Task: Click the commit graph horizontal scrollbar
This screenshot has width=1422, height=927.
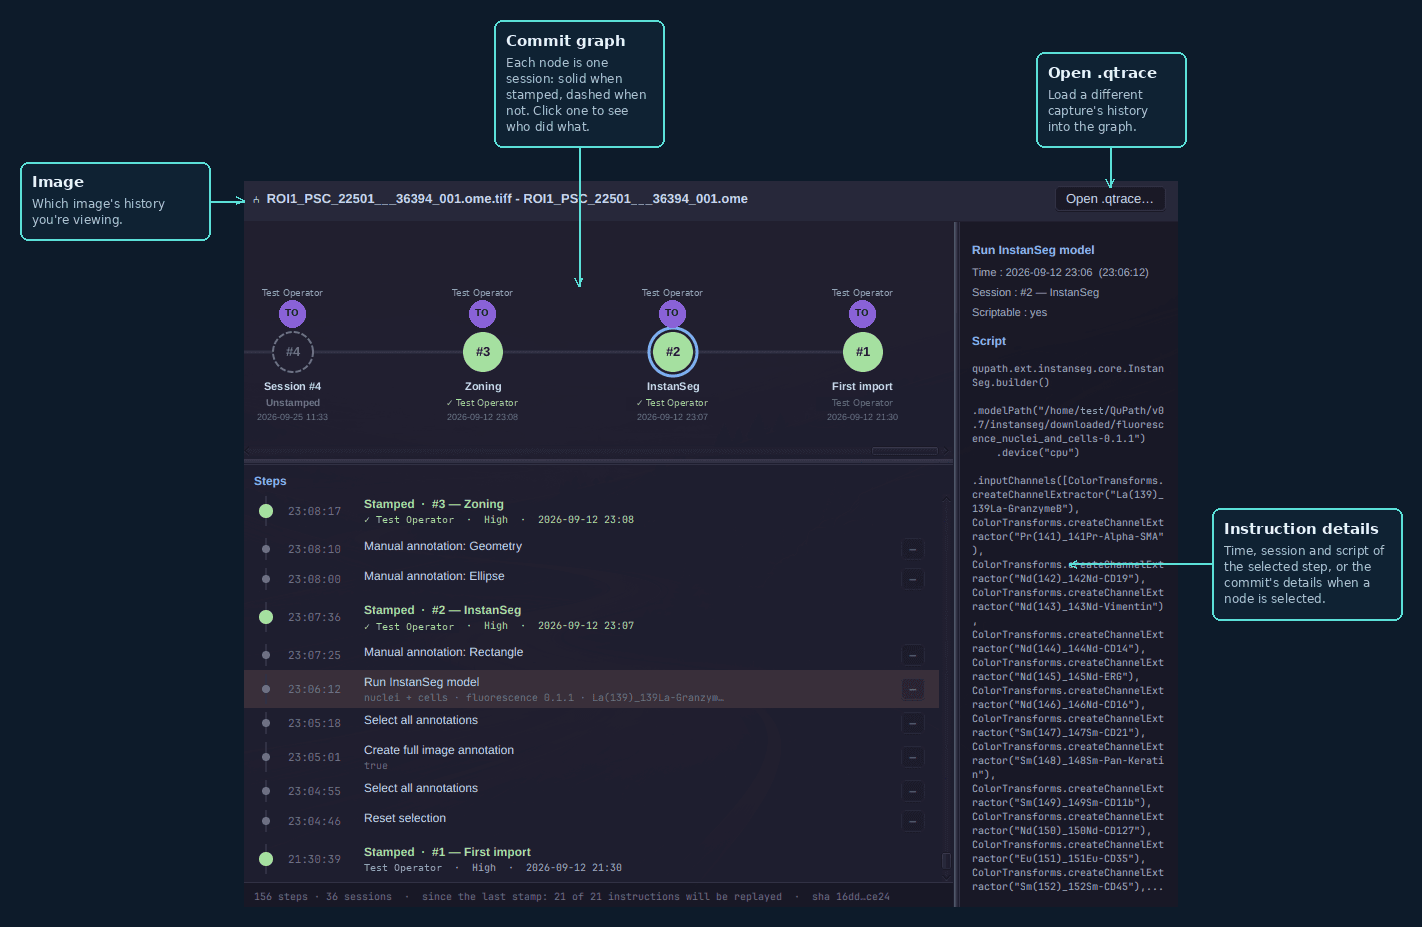Action: (x=905, y=451)
